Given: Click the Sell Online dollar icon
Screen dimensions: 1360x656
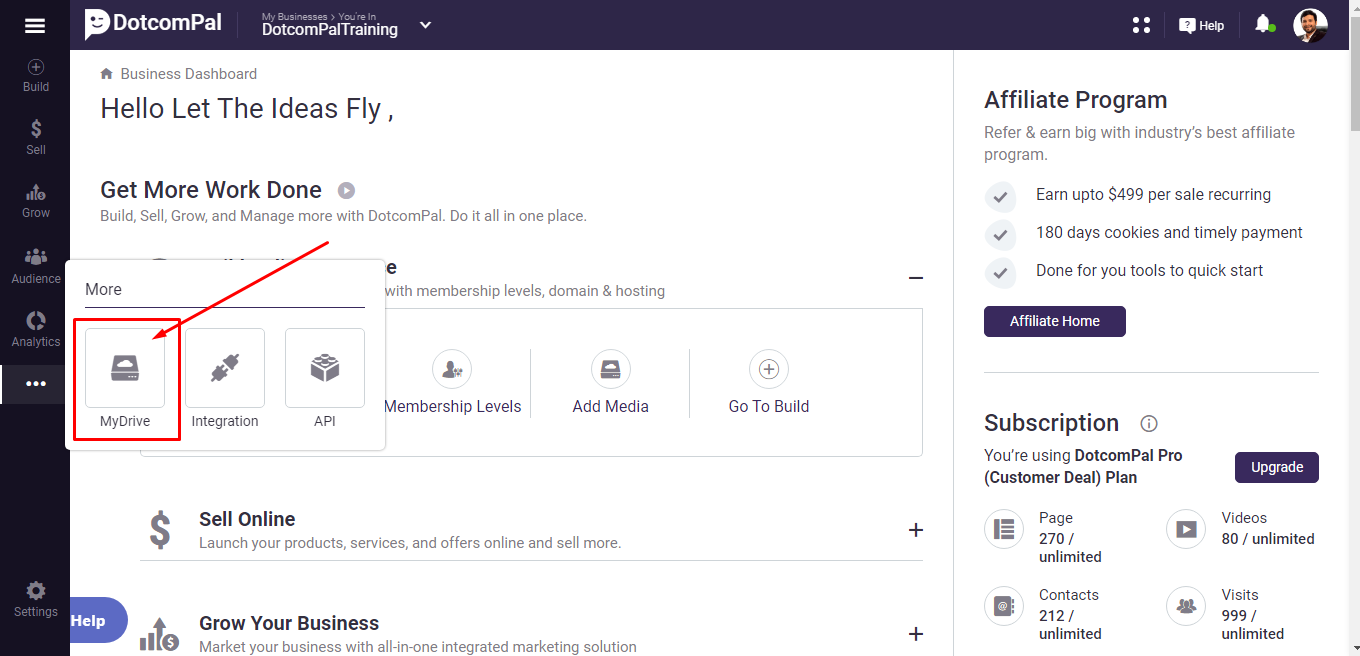Looking at the screenshot, I should pyautogui.click(x=160, y=530).
